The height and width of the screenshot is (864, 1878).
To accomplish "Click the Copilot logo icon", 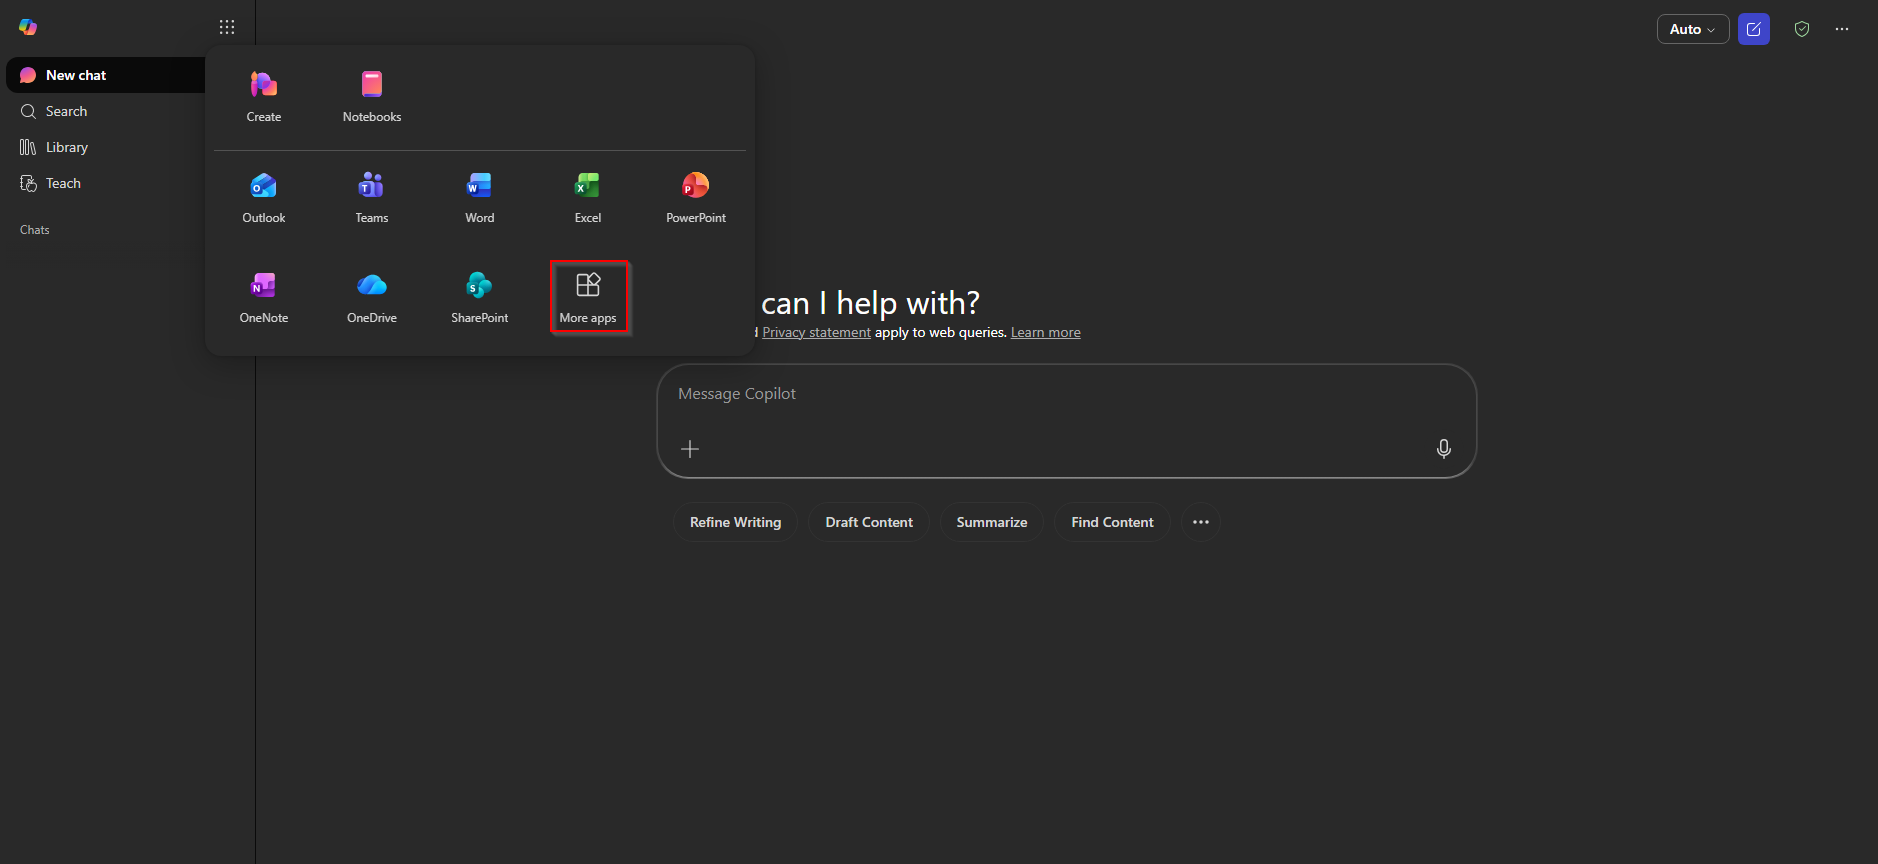I will 28,27.
